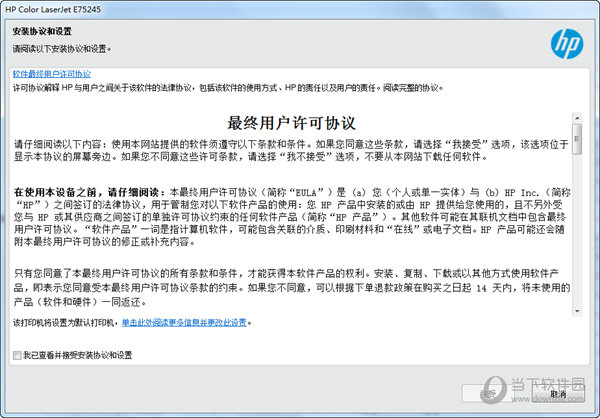
Task: Click the window title HP Color LaserJet E75245
Action: (x=53, y=9)
